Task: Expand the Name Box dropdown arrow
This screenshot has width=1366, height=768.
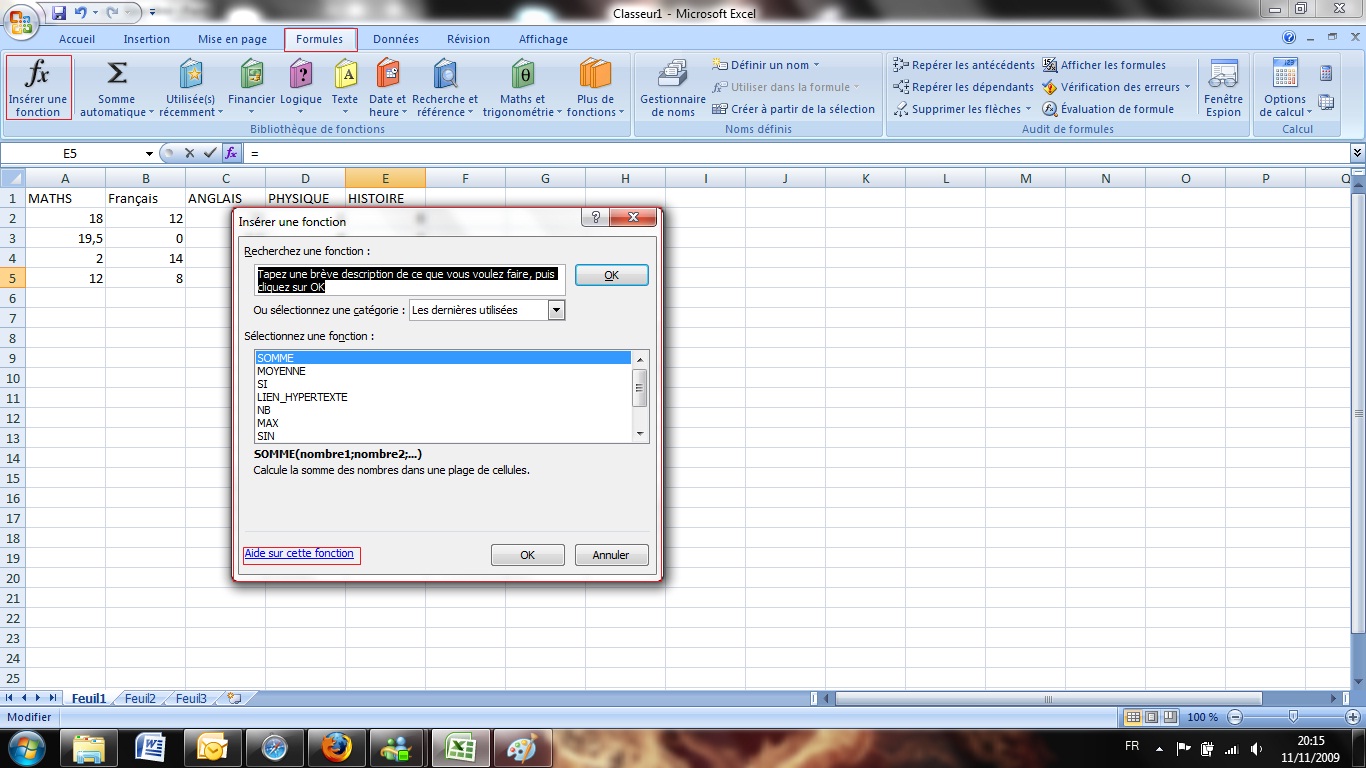Action: click(x=149, y=154)
